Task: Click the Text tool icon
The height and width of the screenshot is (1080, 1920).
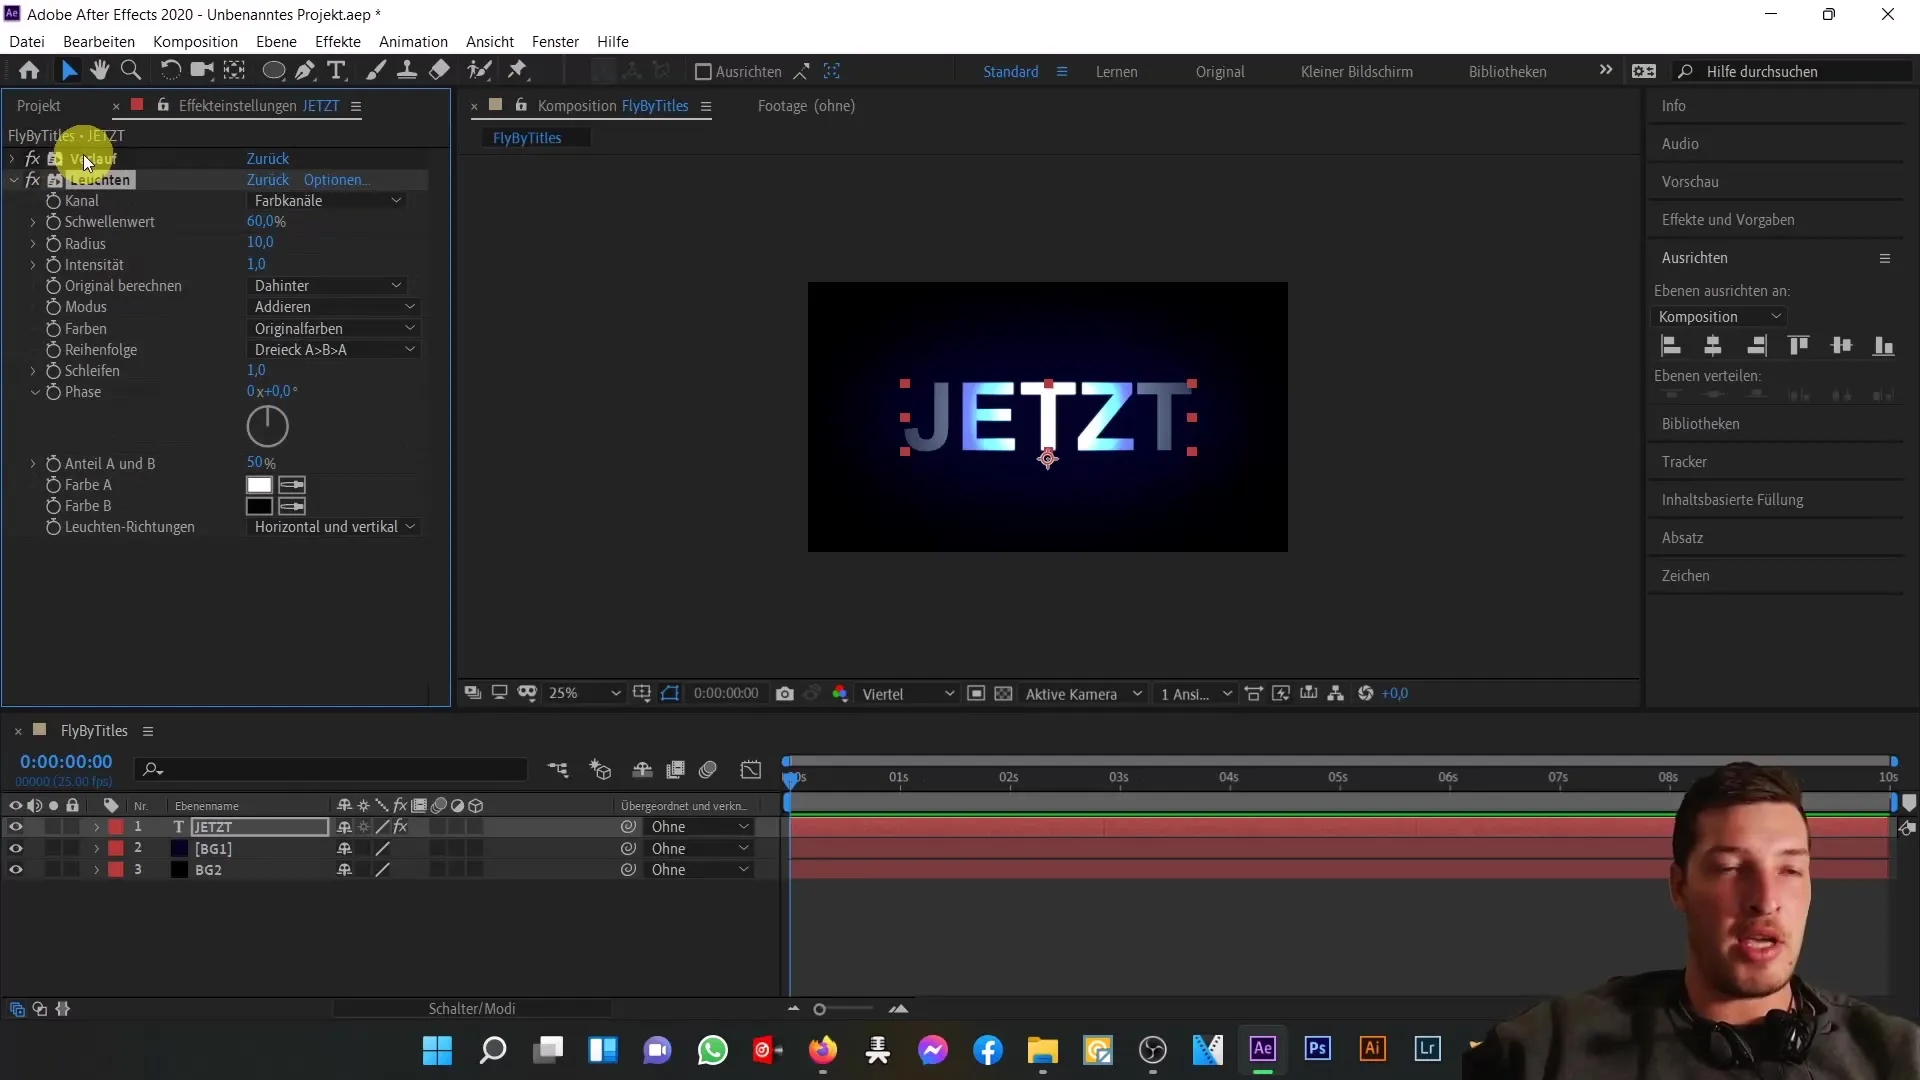Action: [x=338, y=71]
